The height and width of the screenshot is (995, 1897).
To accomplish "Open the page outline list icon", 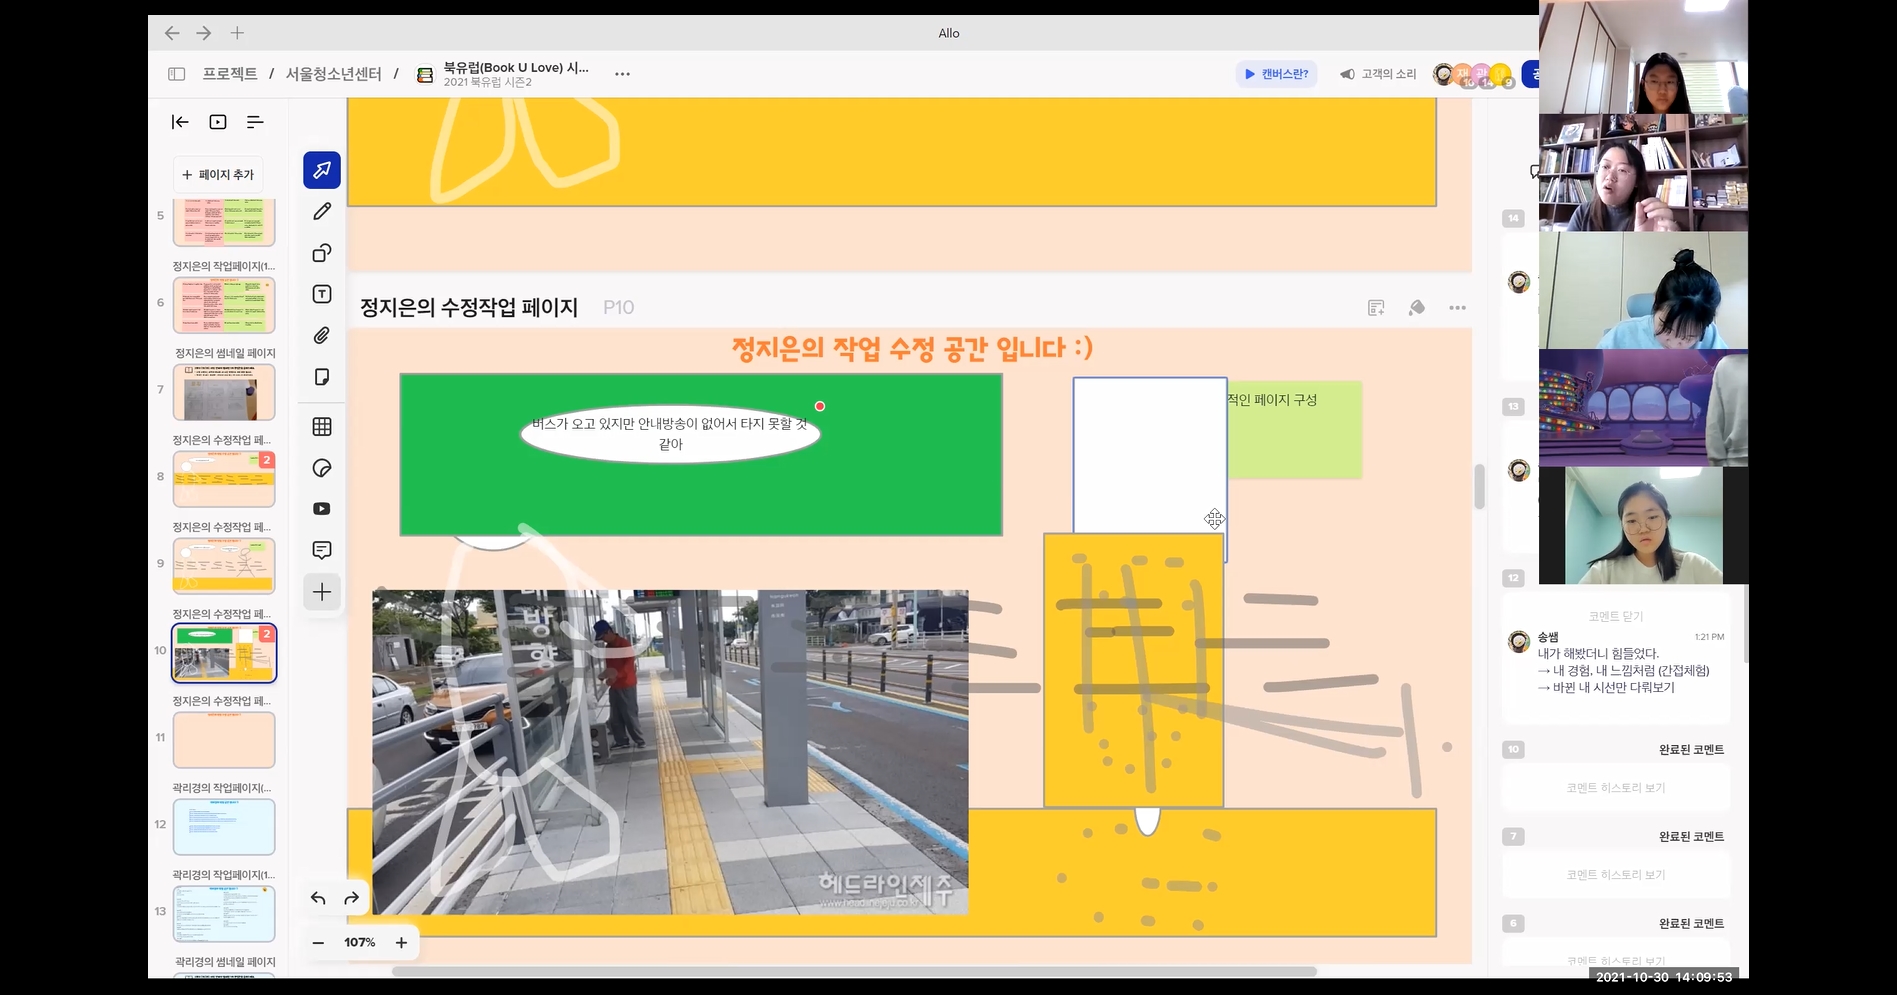I will point(255,122).
